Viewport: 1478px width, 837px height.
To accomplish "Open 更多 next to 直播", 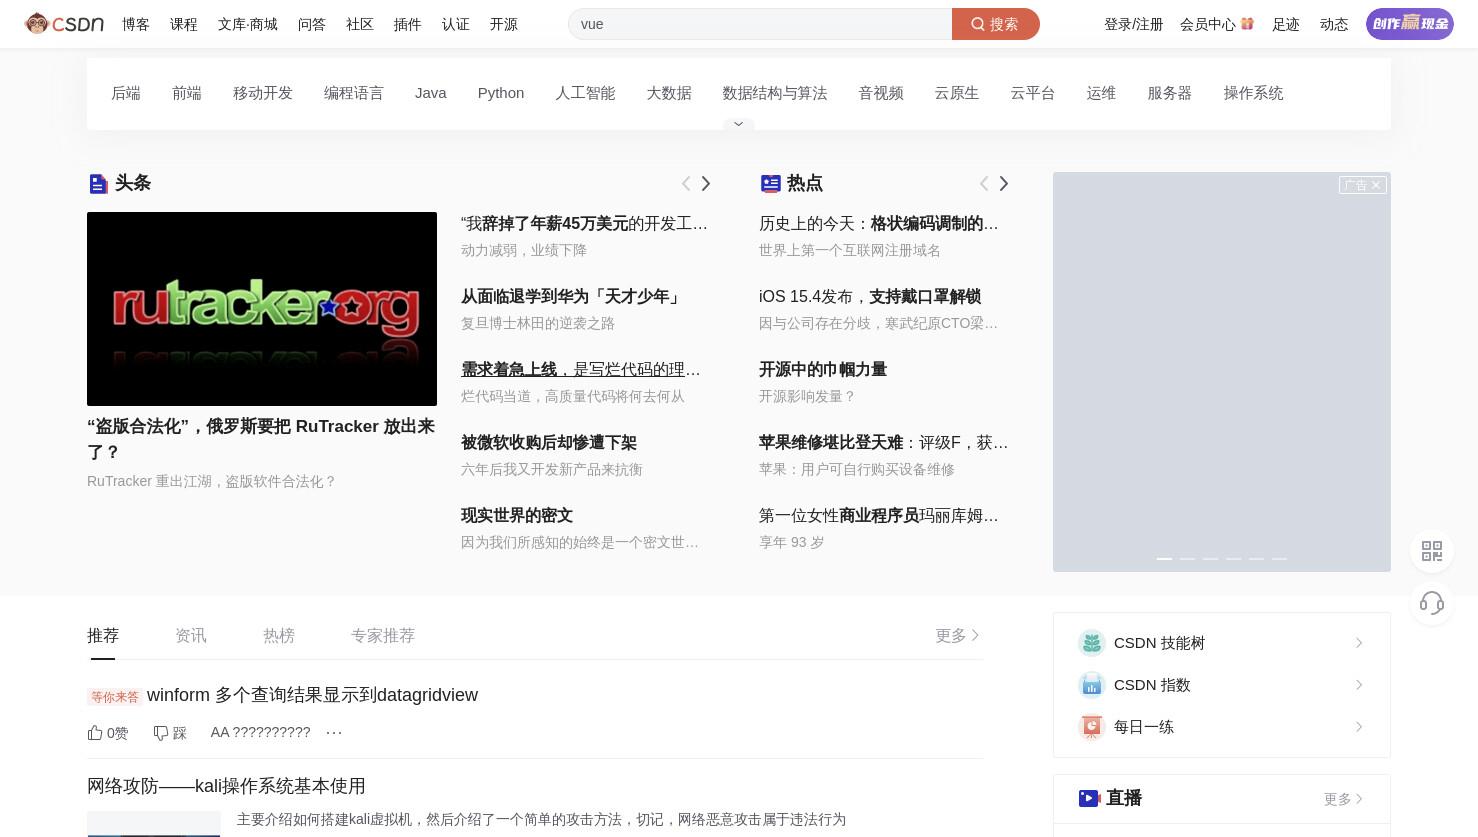I will pyautogui.click(x=1344, y=799).
